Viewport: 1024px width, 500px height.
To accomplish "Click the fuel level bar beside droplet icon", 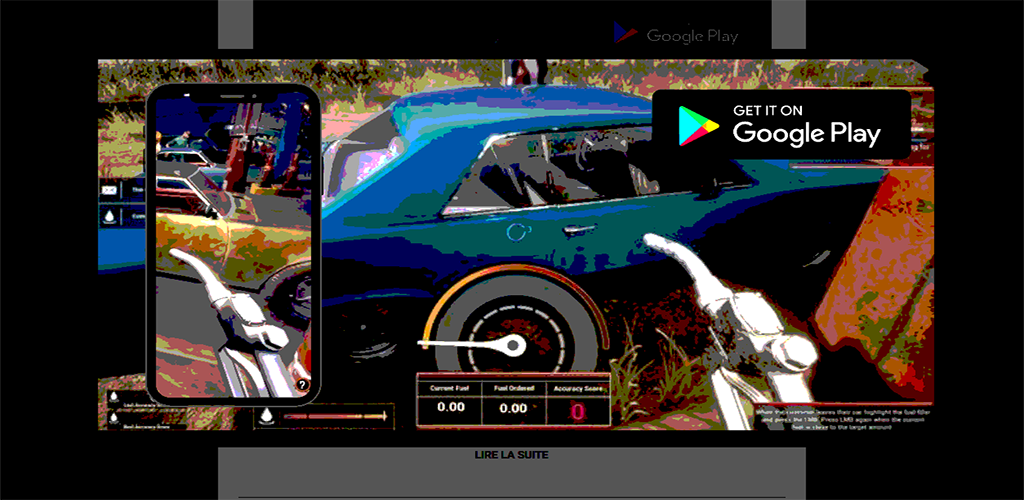I will pos(334,416).
